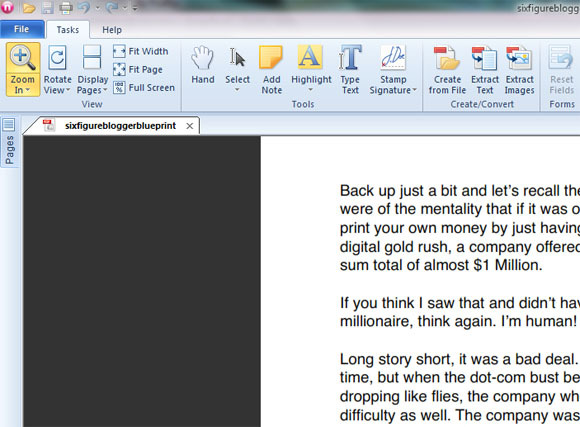Choose the Type Text tool
The height and width of the screenshot is (427, 580).
(x=350, y=69)
